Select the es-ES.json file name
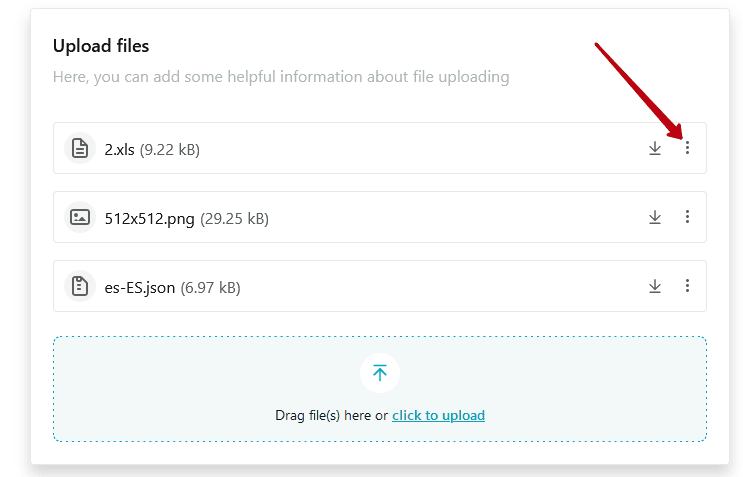Image resolution: width=743 pixels, height=477 pixels. pos(140,288)
